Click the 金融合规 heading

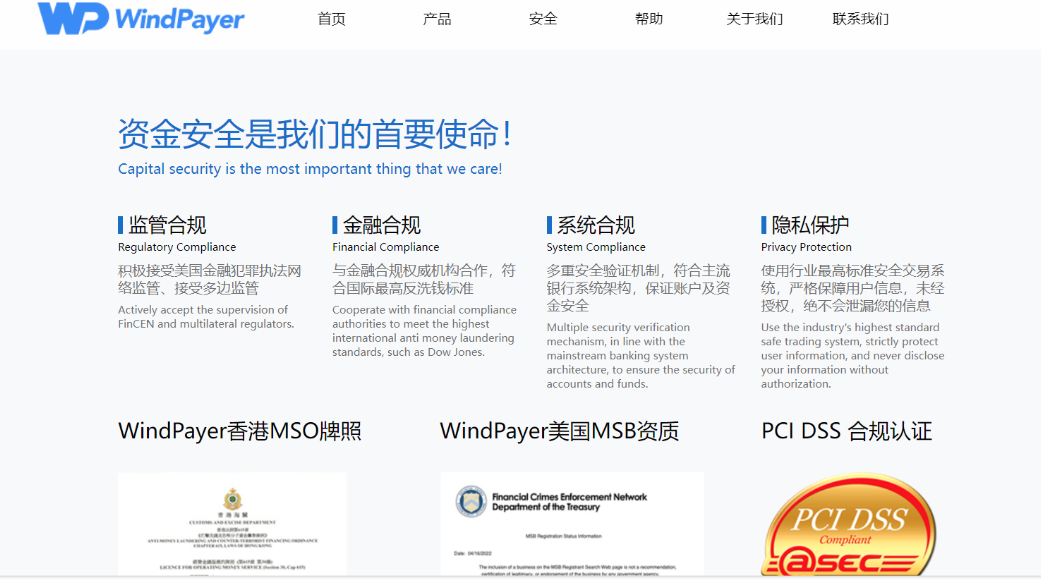click(x=382, y=225)
